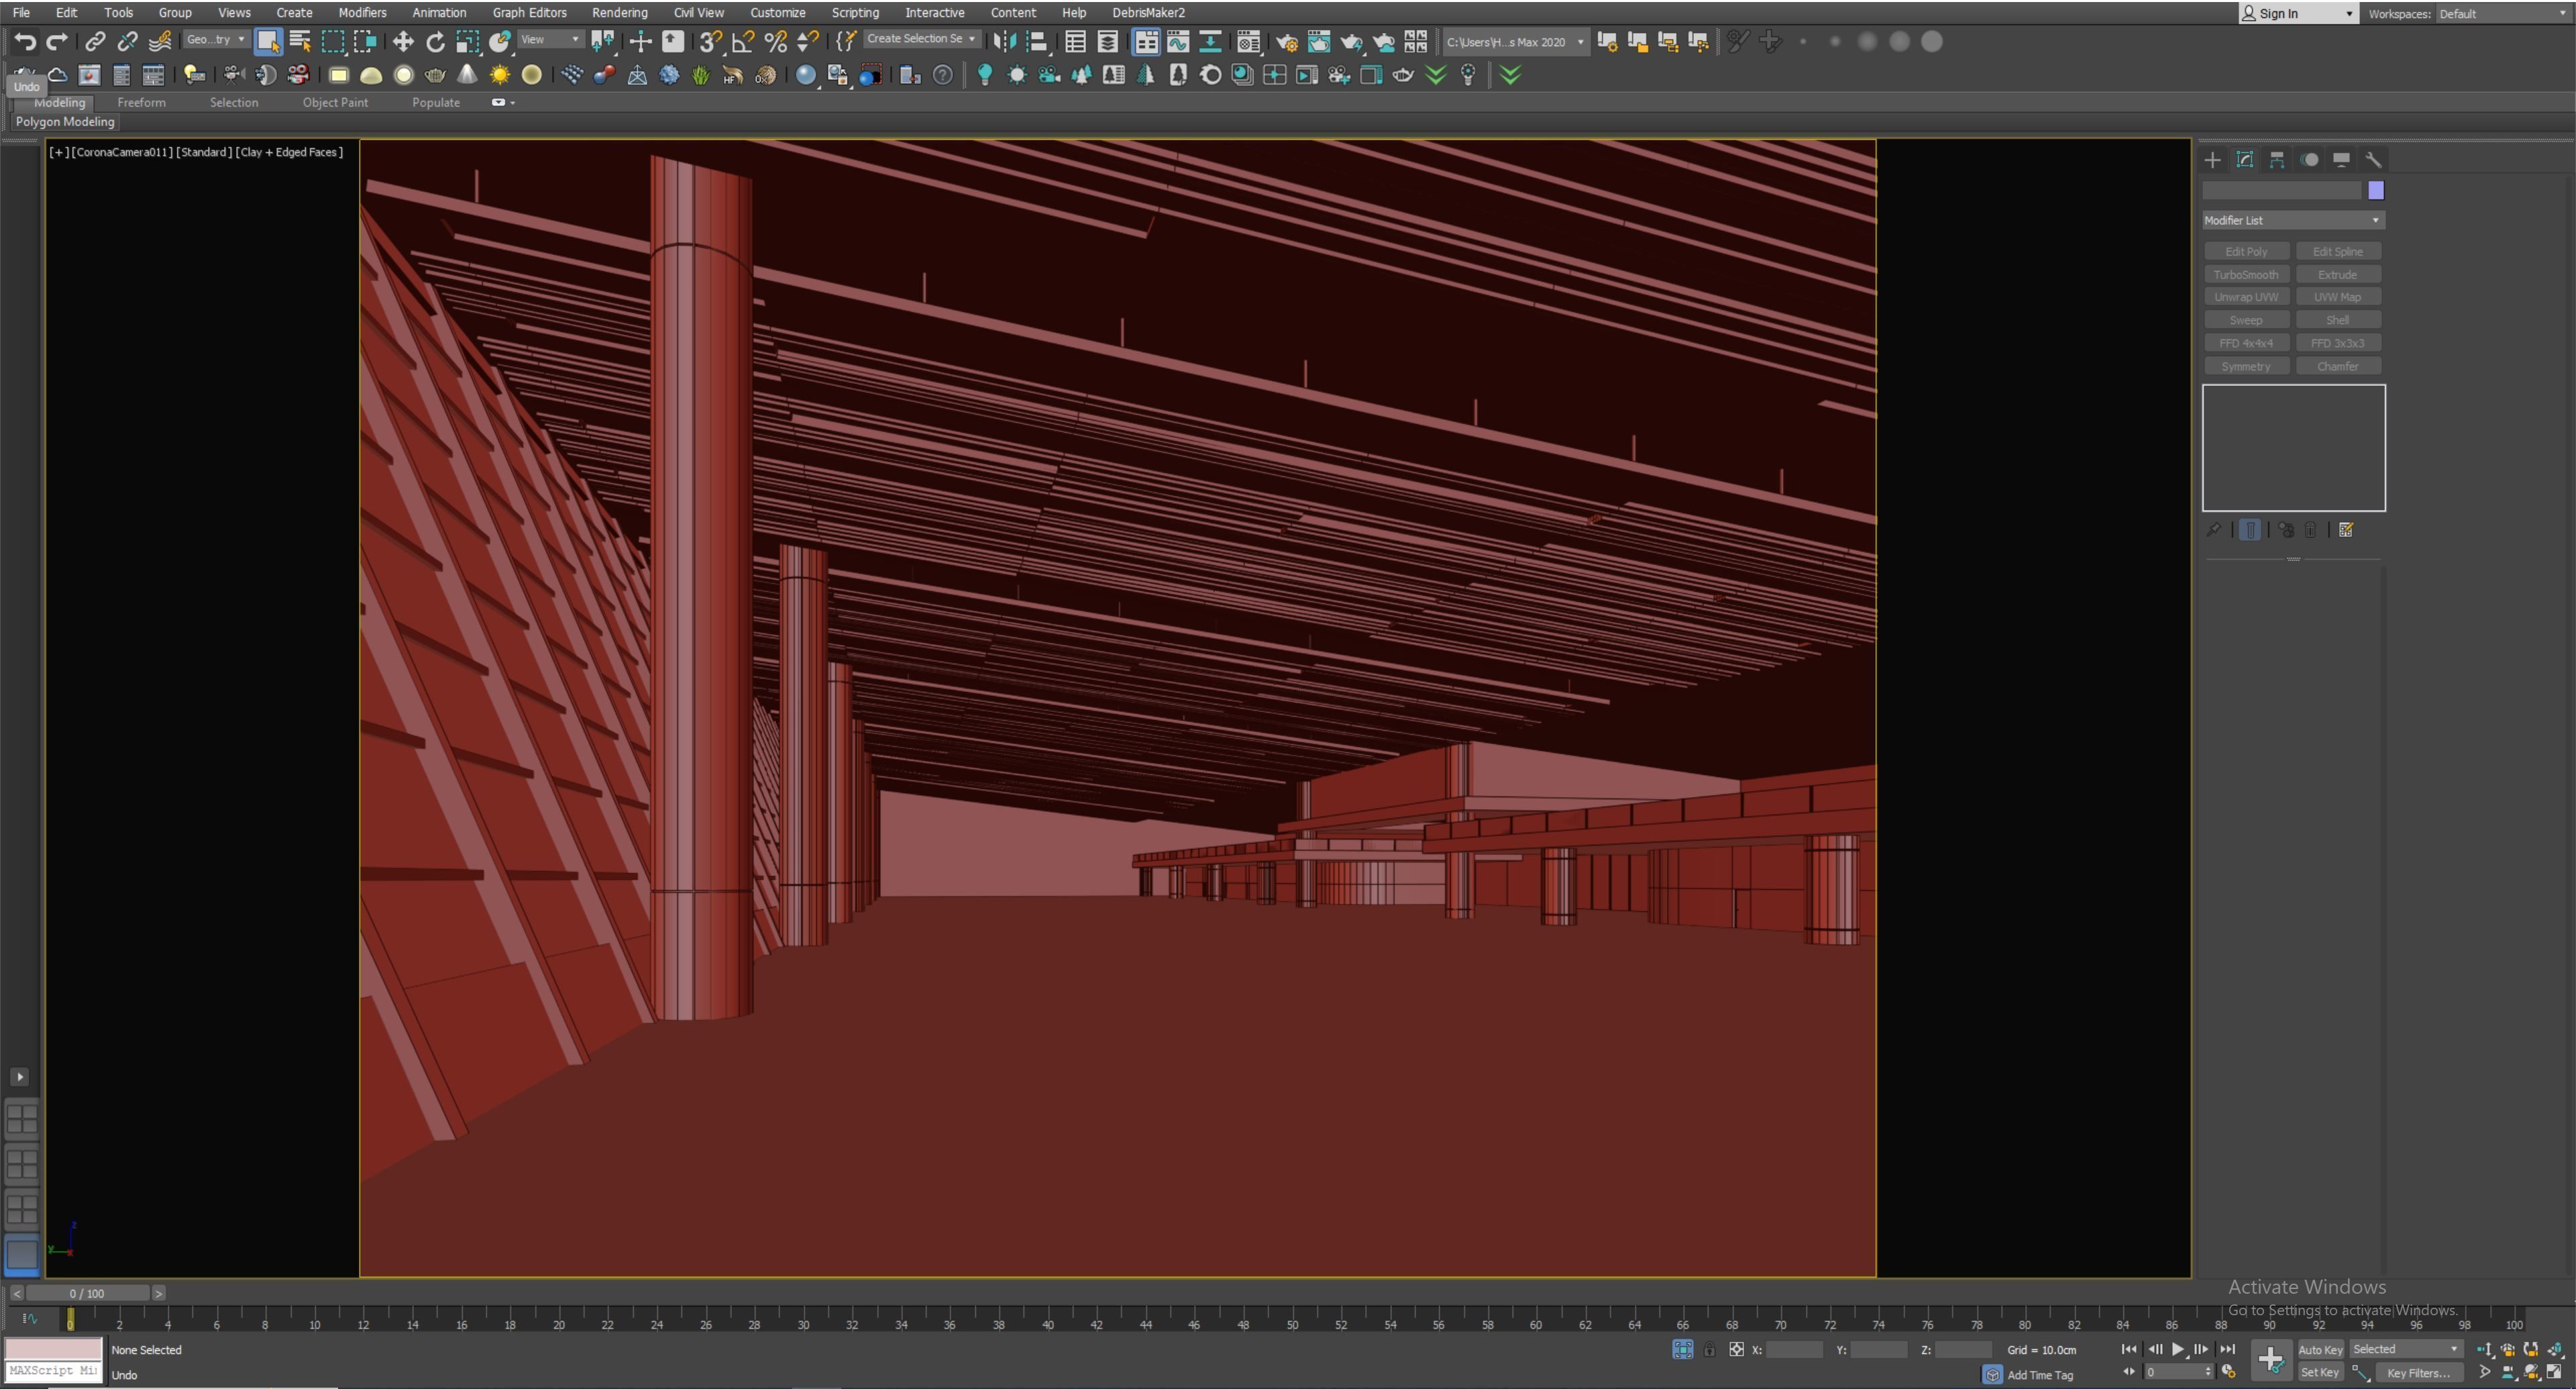
Task: Open the Select by Name list
Action: tap(300, 41)
